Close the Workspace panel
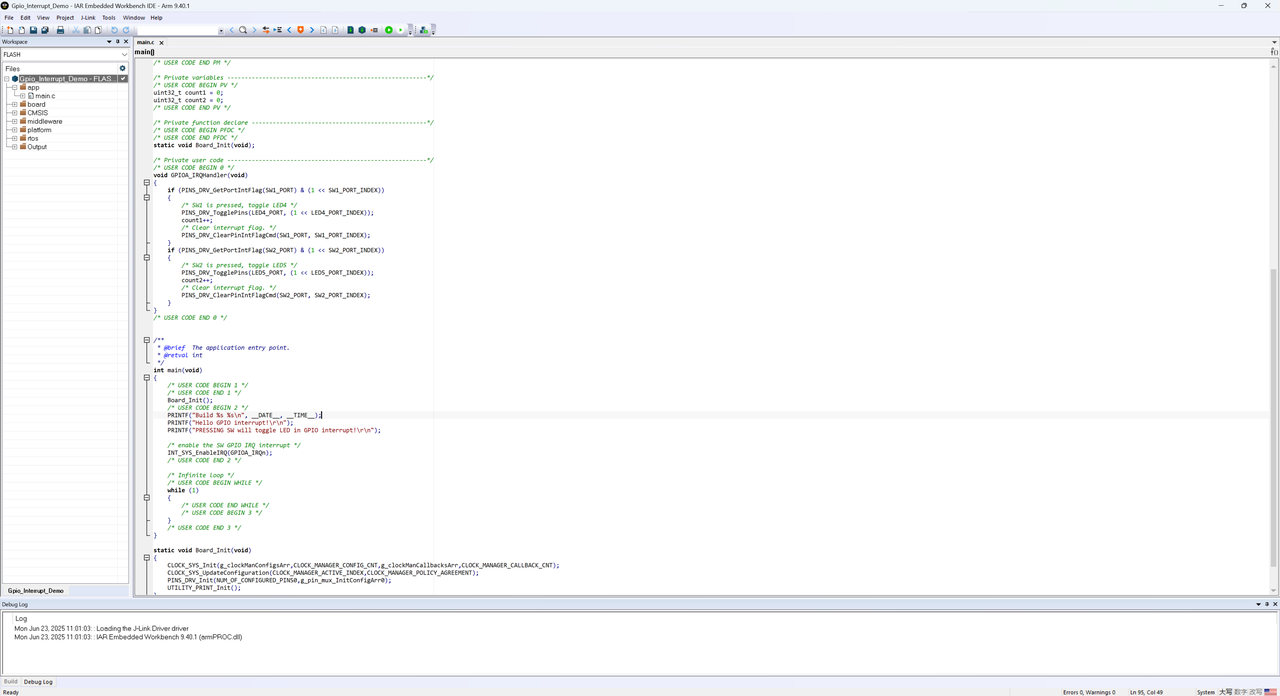The image size is (1280, 696). click(x=126, y=42)
